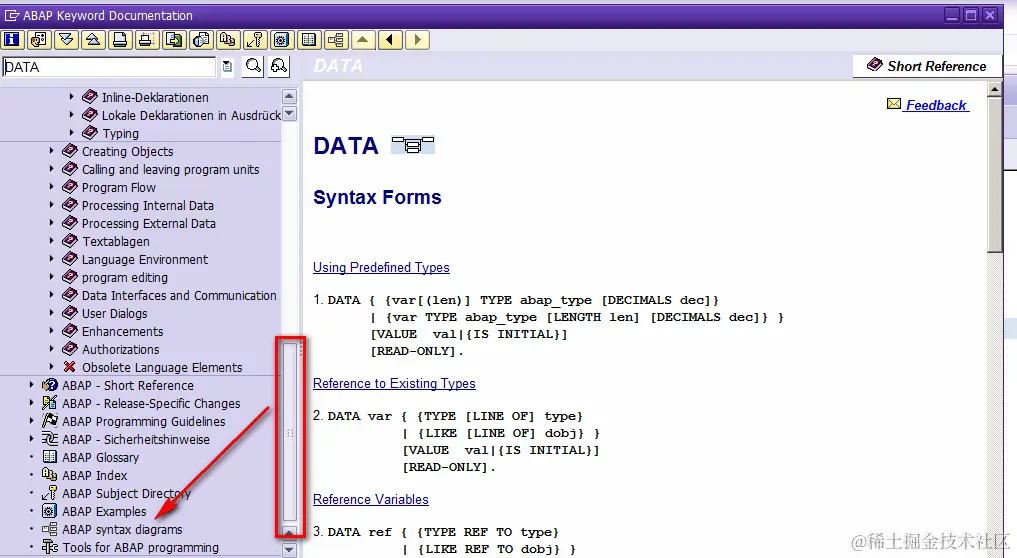Click the documentation pane vertical scrollbar thumb
Viewport: 1017px width, 558px height.
pyautogui.click(x=994, y=174)
